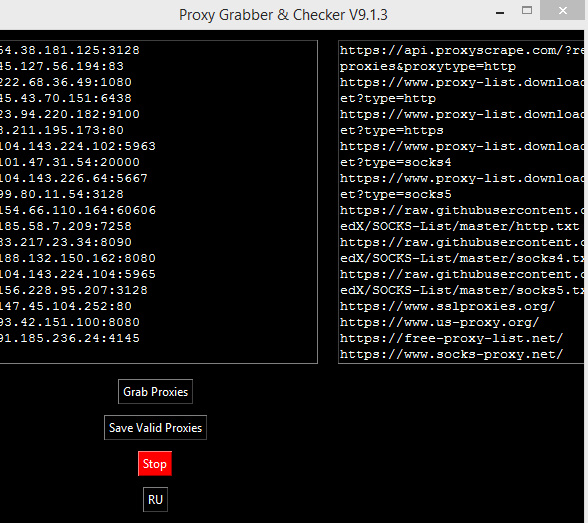Select proxy 185.58.7.209:7258
Screen dimensions: 588x523
click(x=66, y=226)
